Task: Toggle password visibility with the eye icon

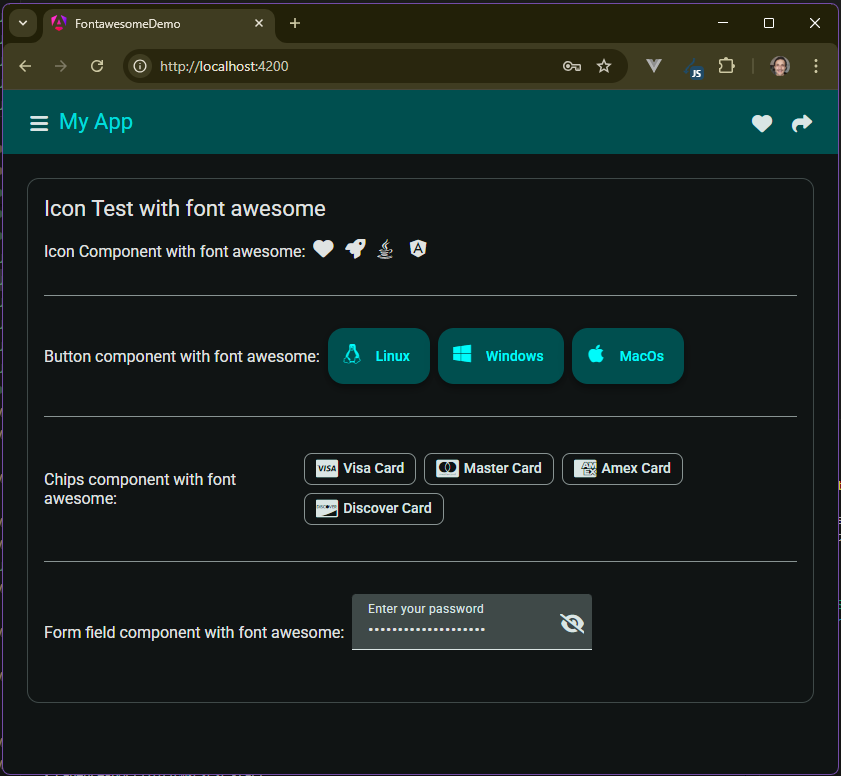Action: click(x=571, y=622)
